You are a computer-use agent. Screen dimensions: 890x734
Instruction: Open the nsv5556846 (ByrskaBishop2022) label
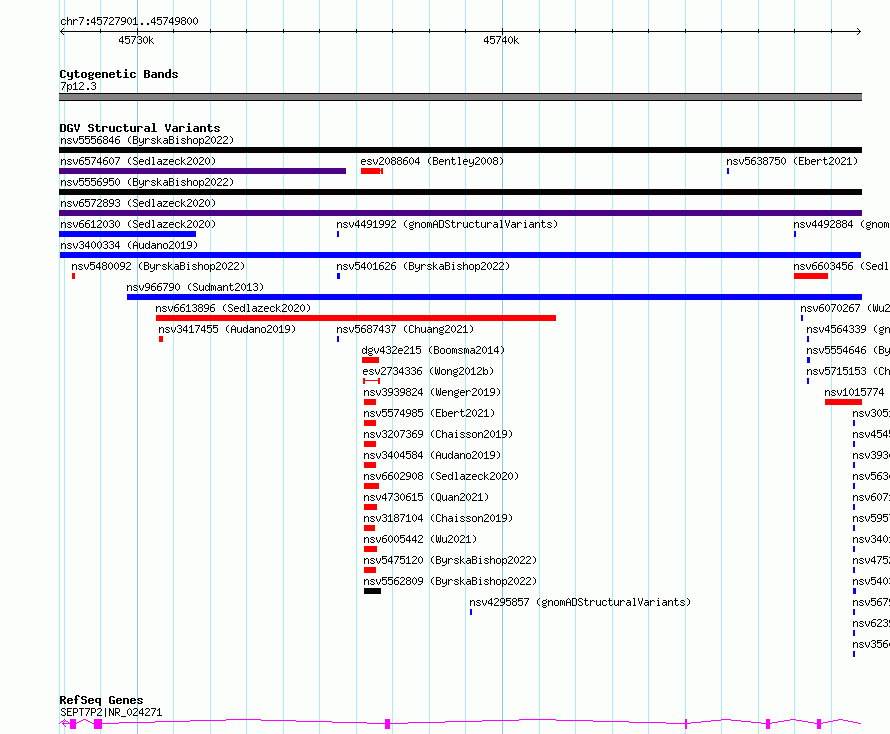click(x=147, y=140)
